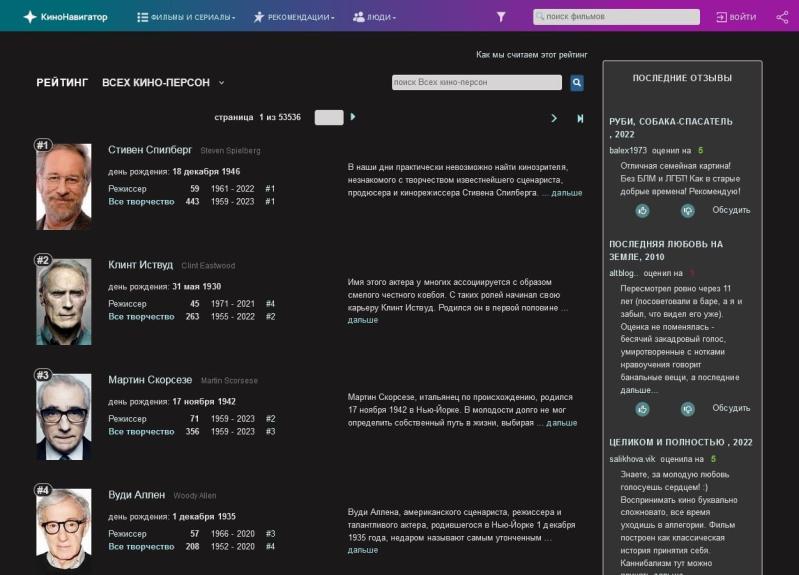Image resolution: width=799 pixels, height=575 pixels.
Task: Click the #1 rank badge
Action: [42, 145]
